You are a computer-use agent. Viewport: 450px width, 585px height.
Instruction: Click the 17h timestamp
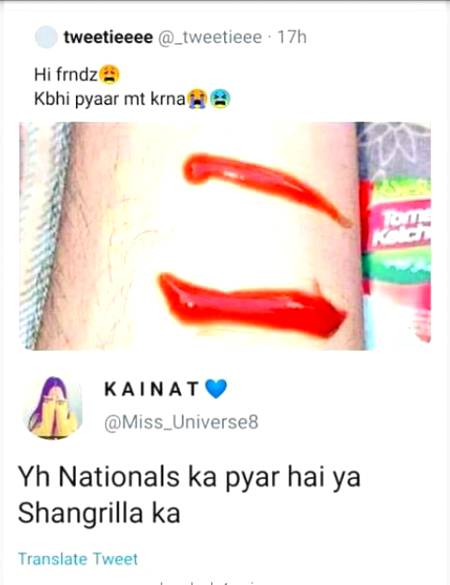coord(292,37)
